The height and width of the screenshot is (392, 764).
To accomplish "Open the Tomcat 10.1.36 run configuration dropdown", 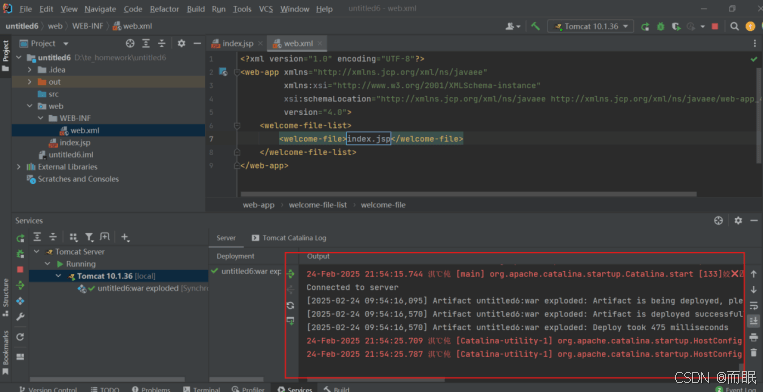I will (x=591, y=26).
